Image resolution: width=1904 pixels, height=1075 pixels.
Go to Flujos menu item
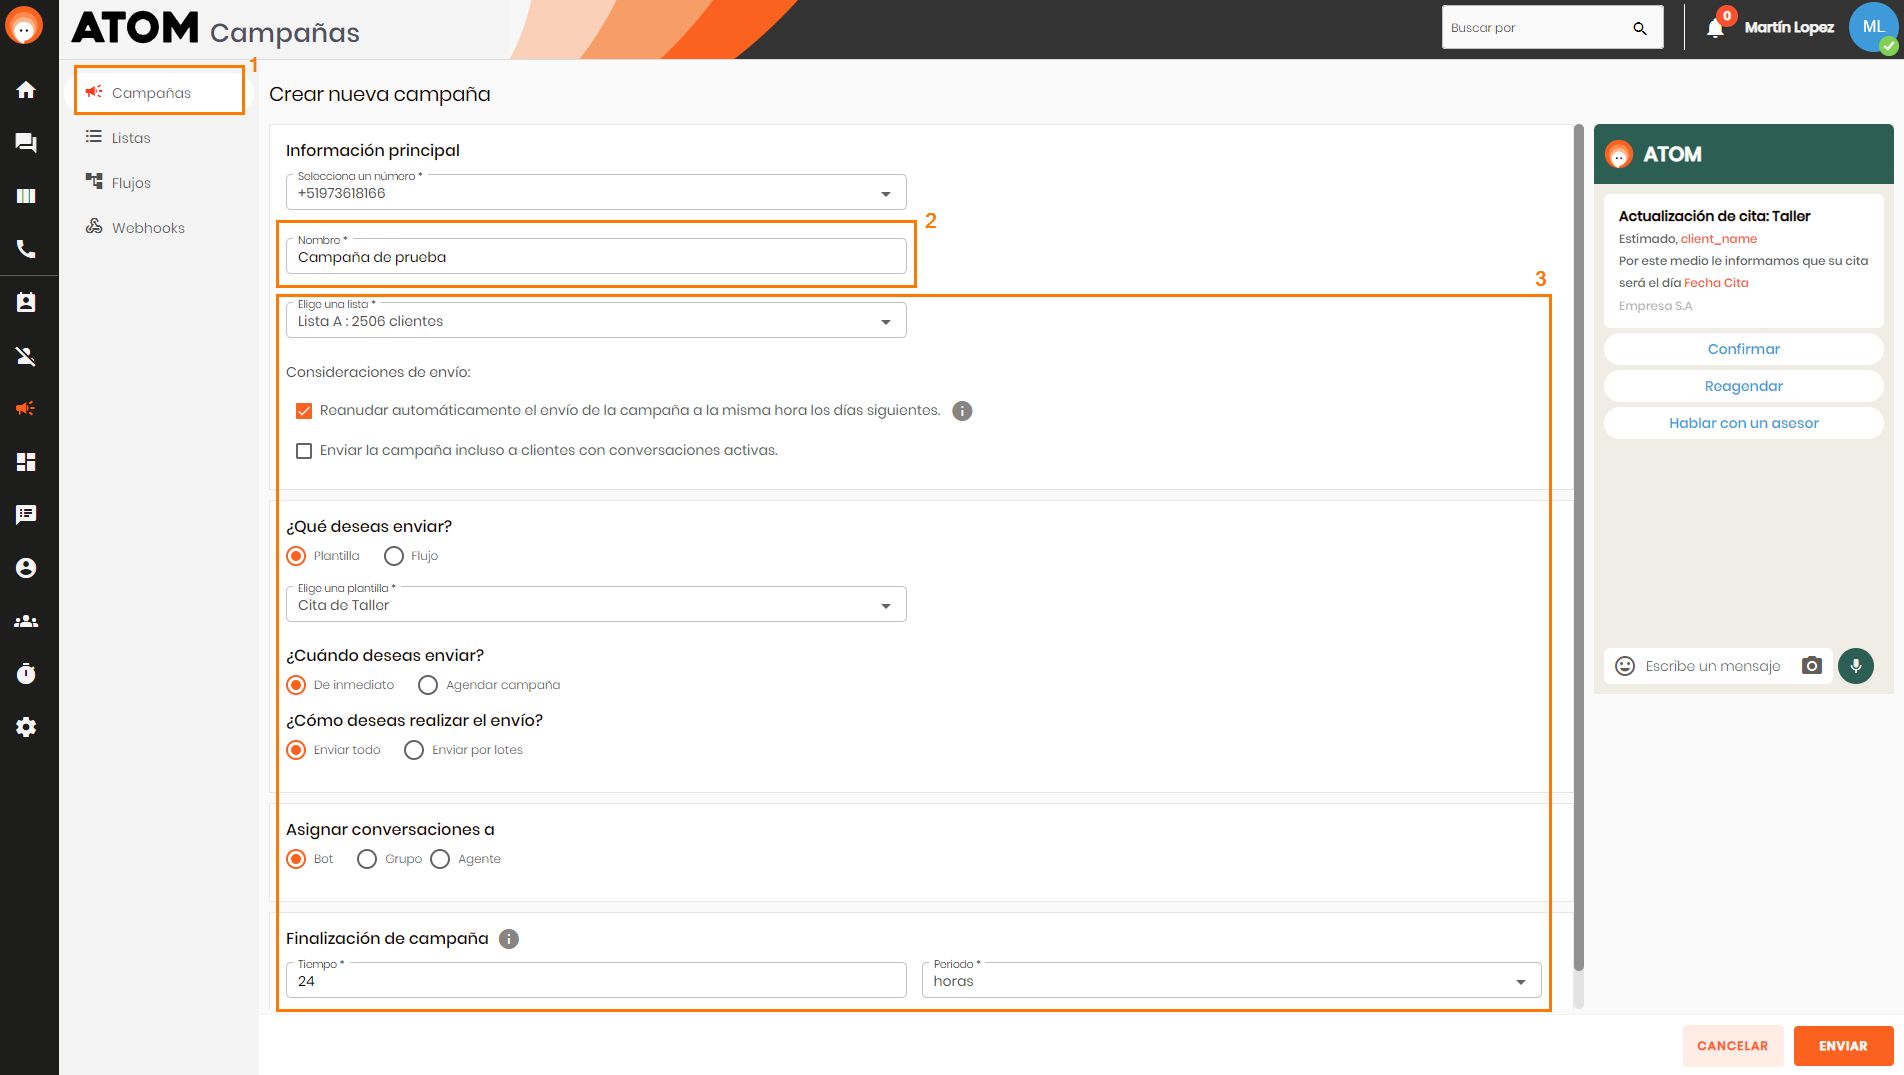131,183
